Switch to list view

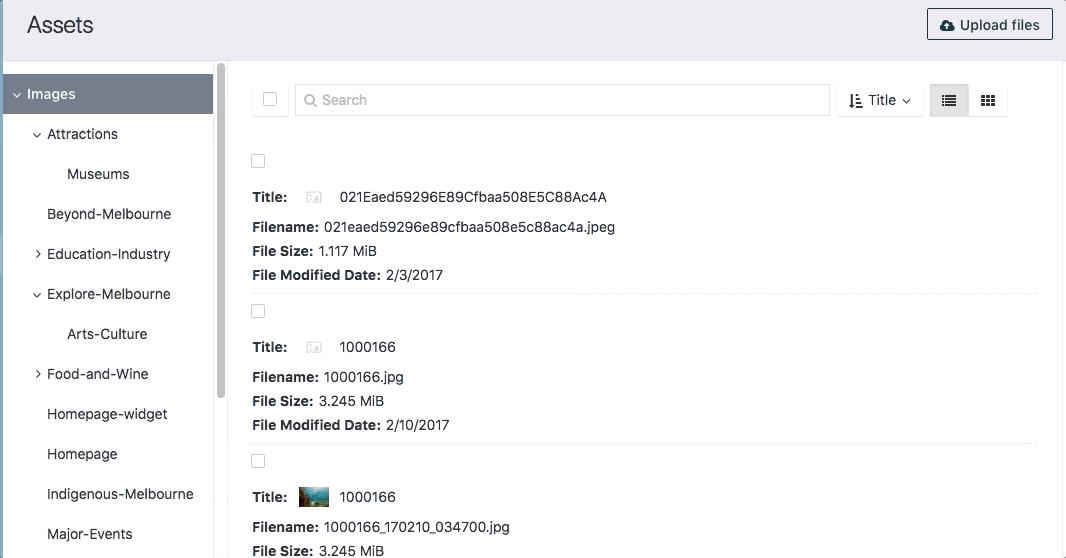click(x=948, y=100)
